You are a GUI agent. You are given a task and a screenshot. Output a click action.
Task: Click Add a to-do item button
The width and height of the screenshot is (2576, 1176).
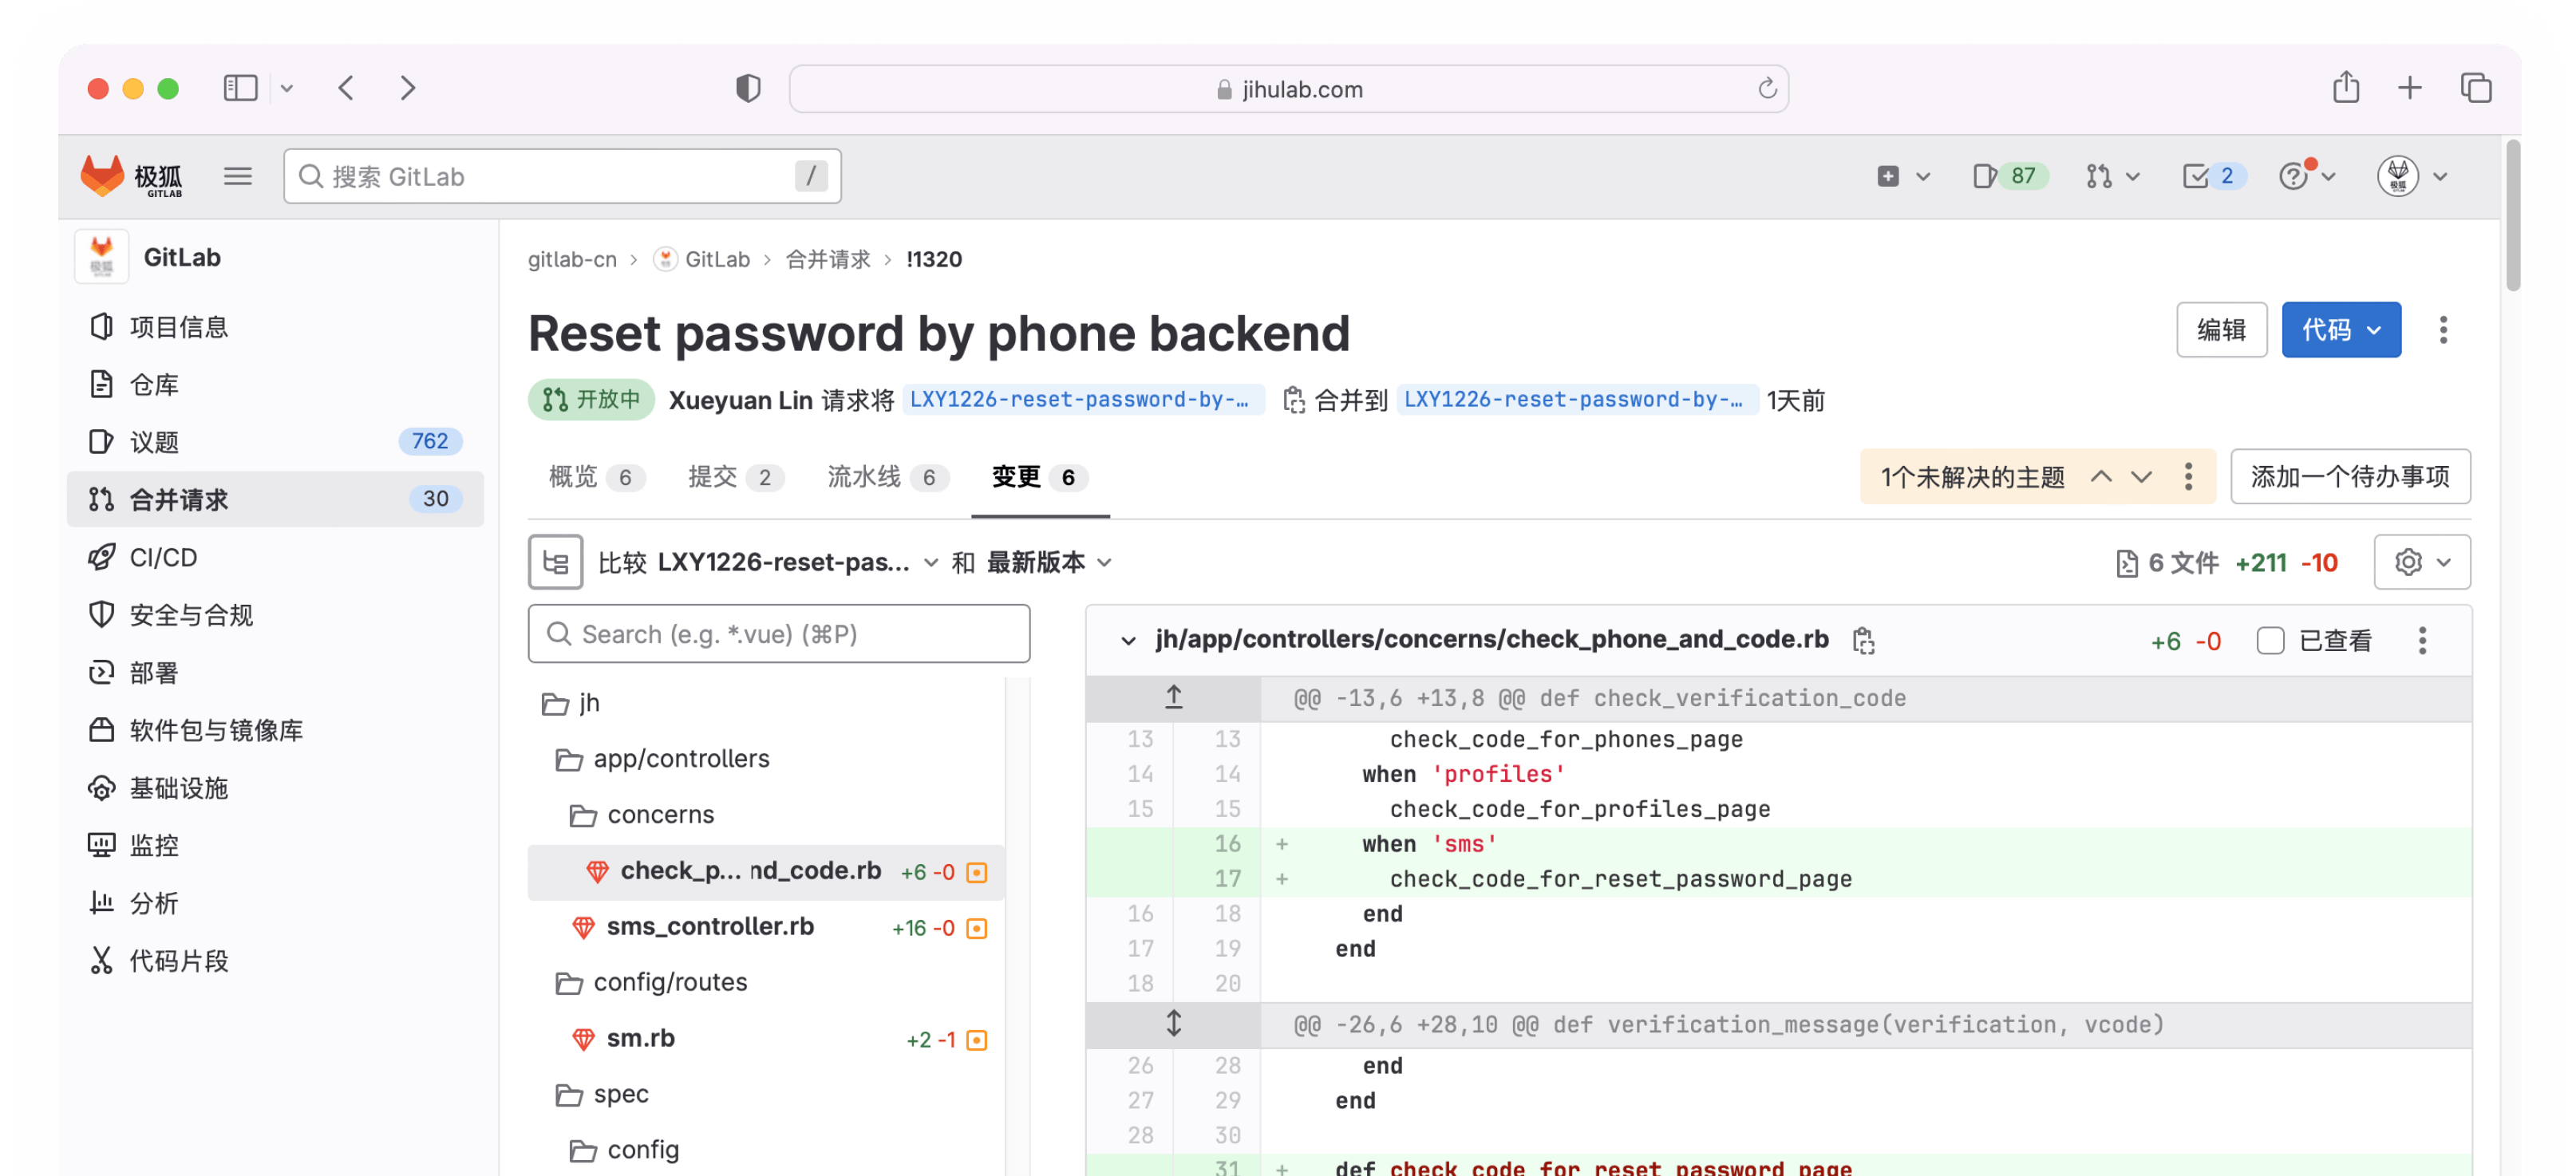tap(2350, 477)
